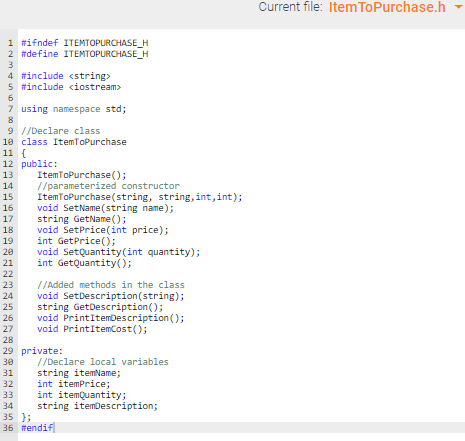
Task: Click the #include <string> line
Action: pyautogui.click(x=66, y=76)
